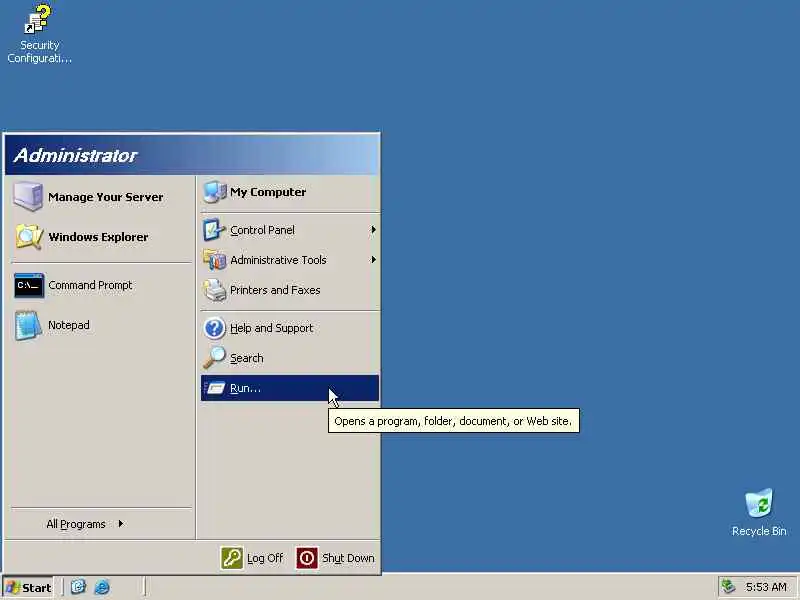
Task: Expand the All Programs arrow
Action: click(121, 523)
